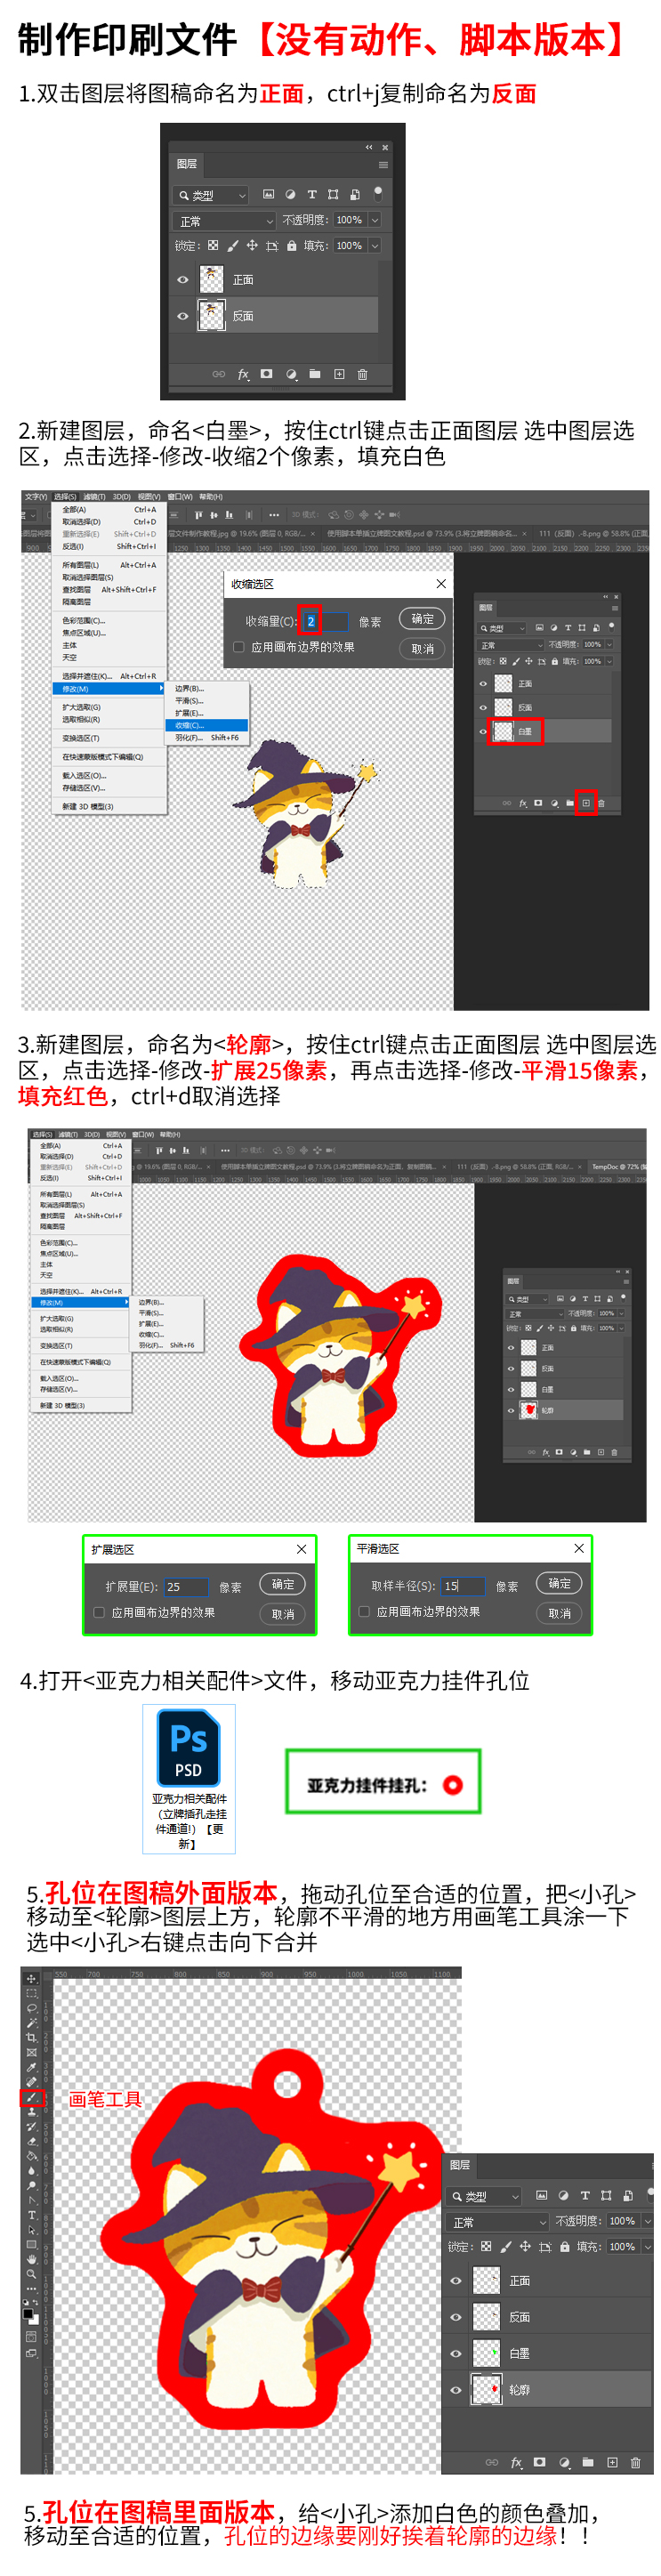Select the Rectangular Marquee tool in step 5 toolbar
Image resolution: width=661 pixels, height=2576 pixels.
tap(31, 1994)
